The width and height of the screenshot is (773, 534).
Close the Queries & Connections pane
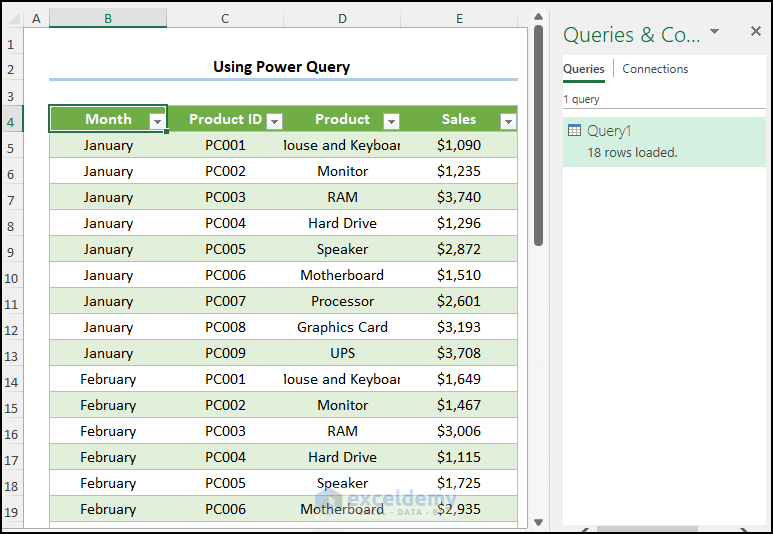click(756, 32)
